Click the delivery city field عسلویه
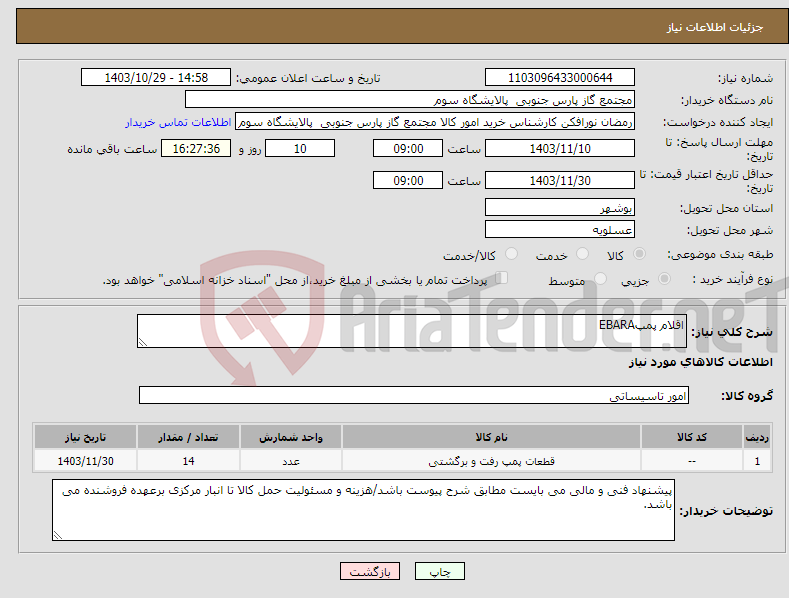 click(x=560, y=230)
